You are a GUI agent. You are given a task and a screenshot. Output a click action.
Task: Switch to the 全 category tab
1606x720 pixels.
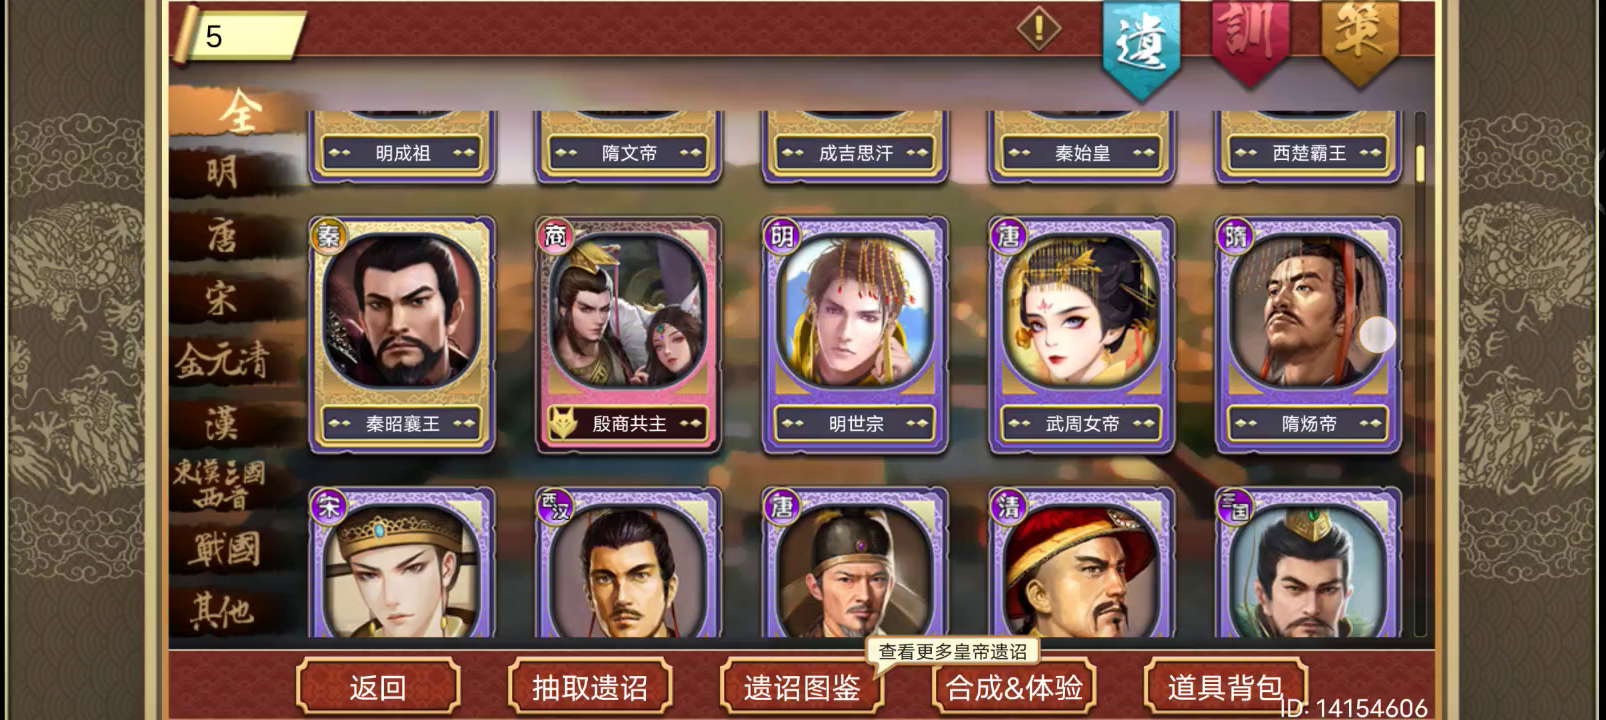(238, 110)
